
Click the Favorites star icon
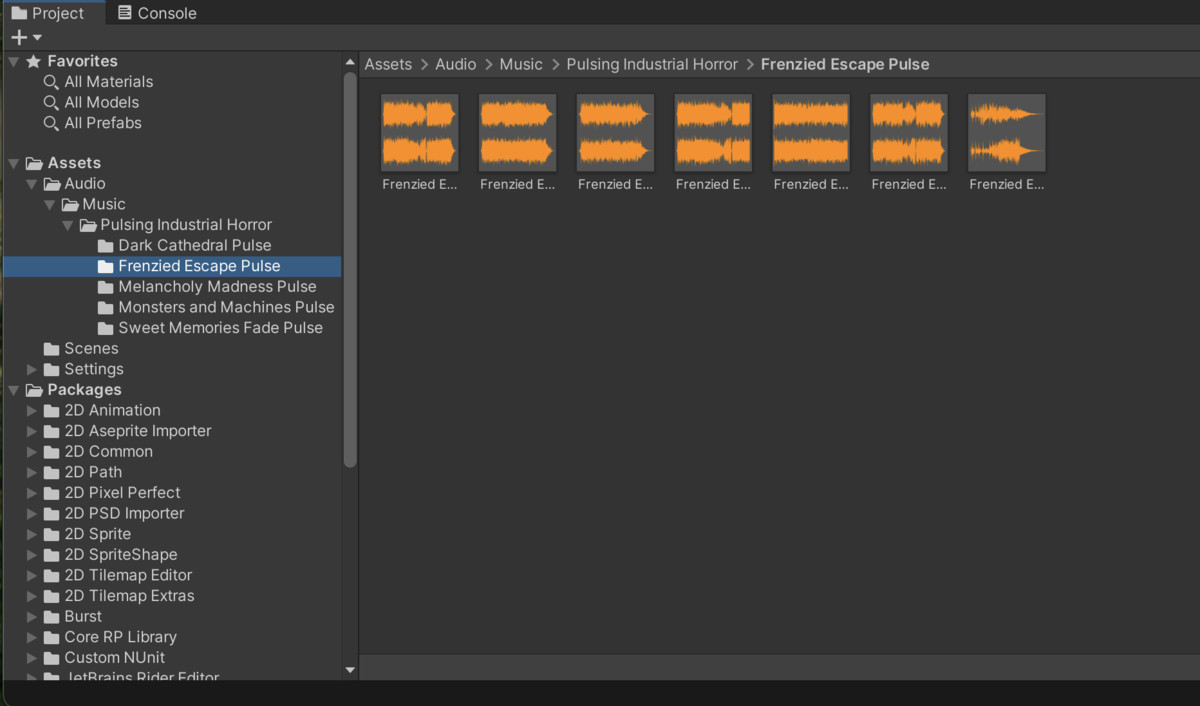33,62
